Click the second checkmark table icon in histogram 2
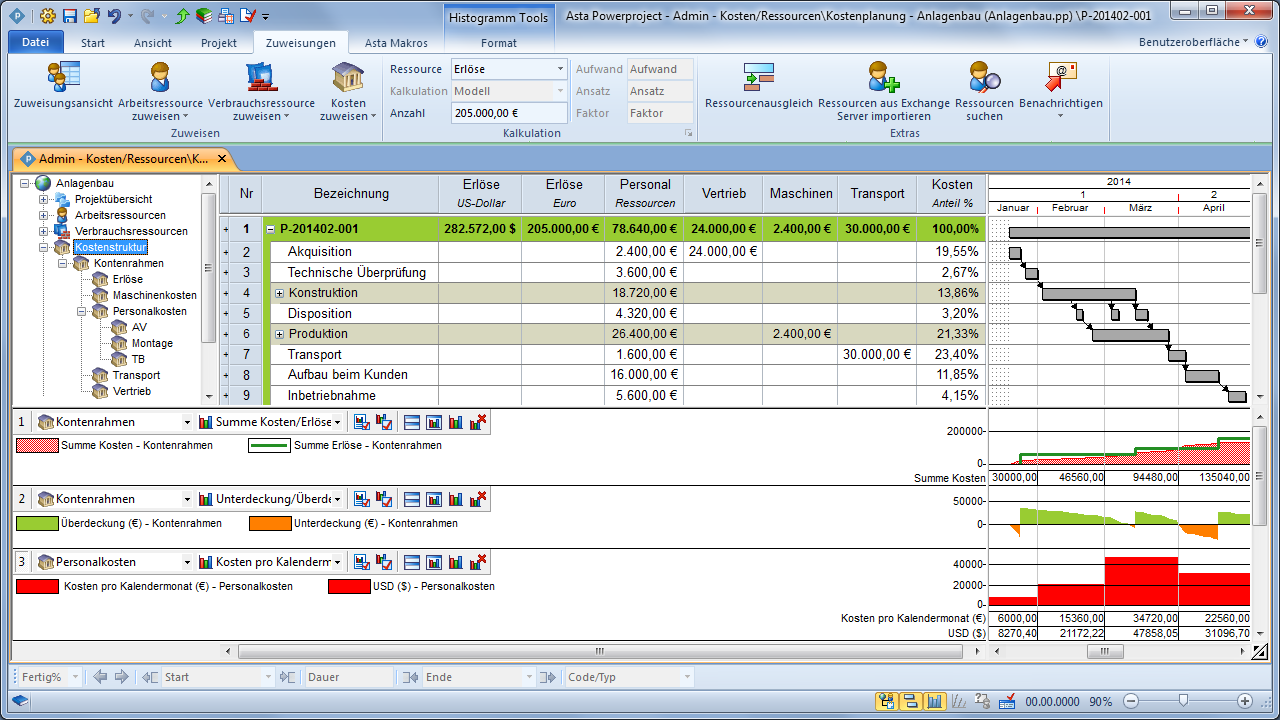The width and height of the screenshot is (1280, 720). coord(384,499)
